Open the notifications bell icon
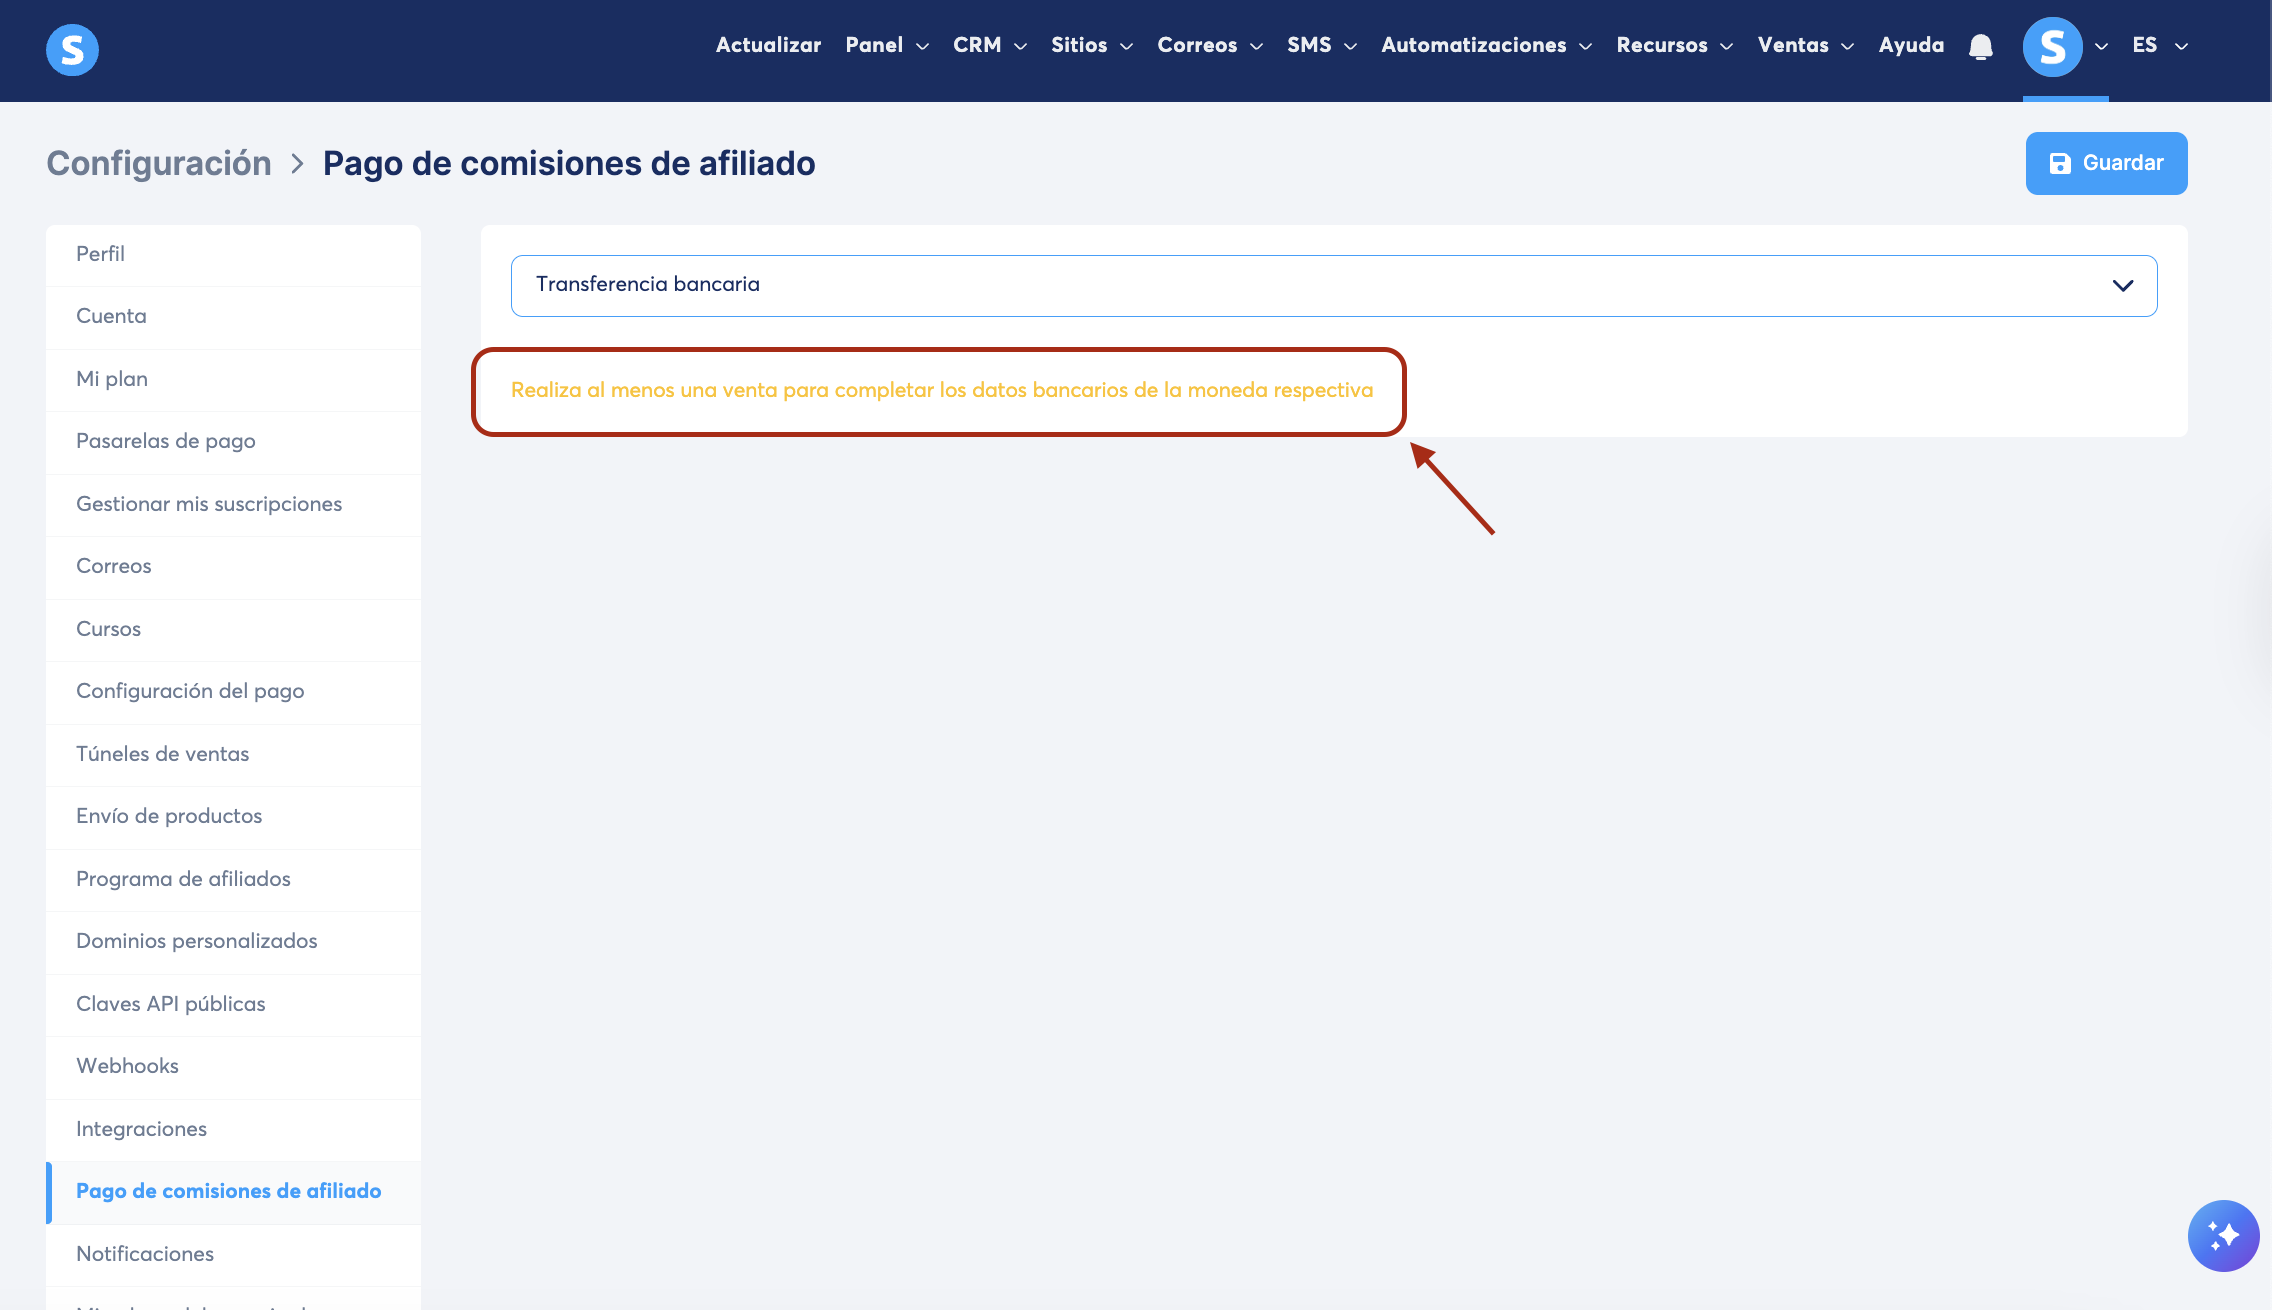Image resolution: width=2272 pixels, height=1310 pixels. click(x=1980, y=47)
